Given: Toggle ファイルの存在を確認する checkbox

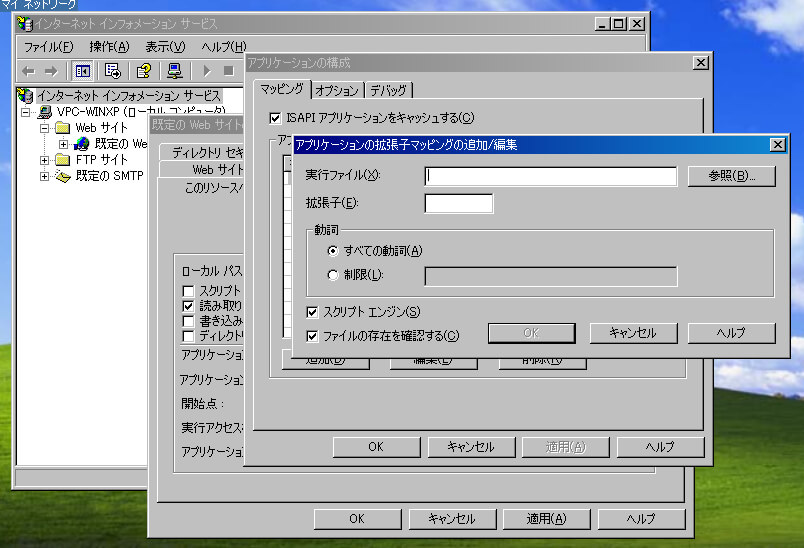Looking at the screenshot, I should click(x=313, y=336).
